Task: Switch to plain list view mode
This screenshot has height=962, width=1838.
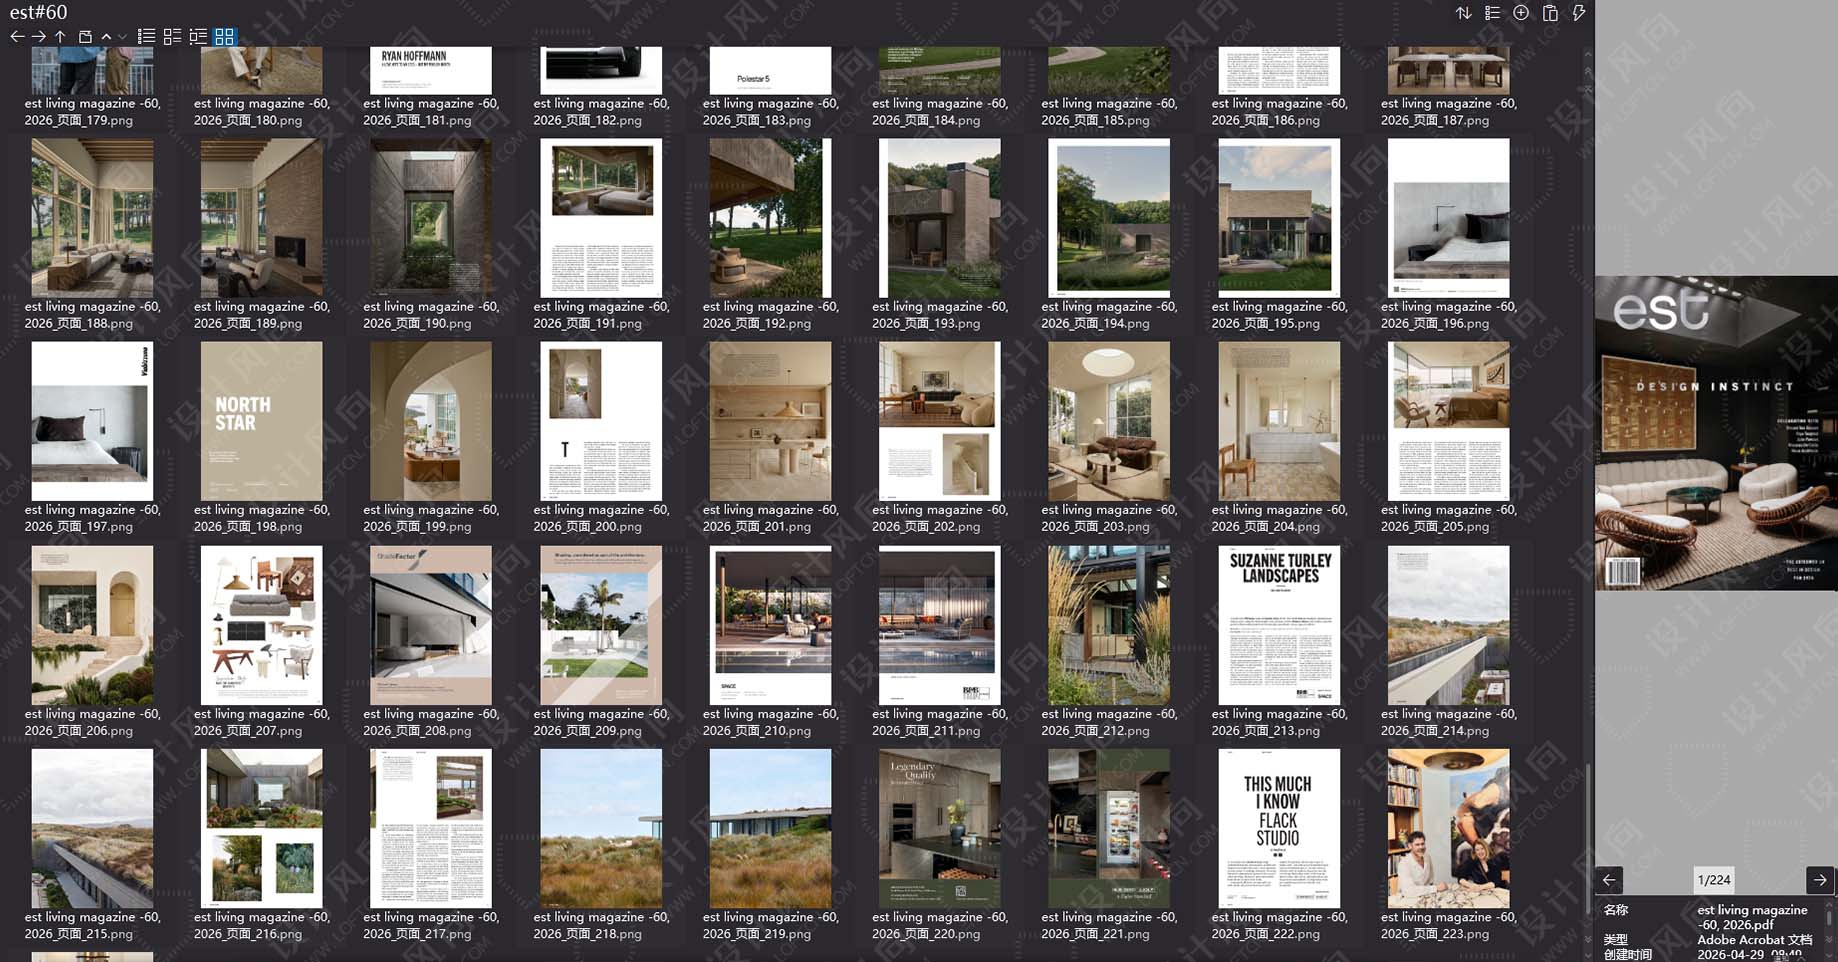Action: pyautogui.click(x=146, y=37)
